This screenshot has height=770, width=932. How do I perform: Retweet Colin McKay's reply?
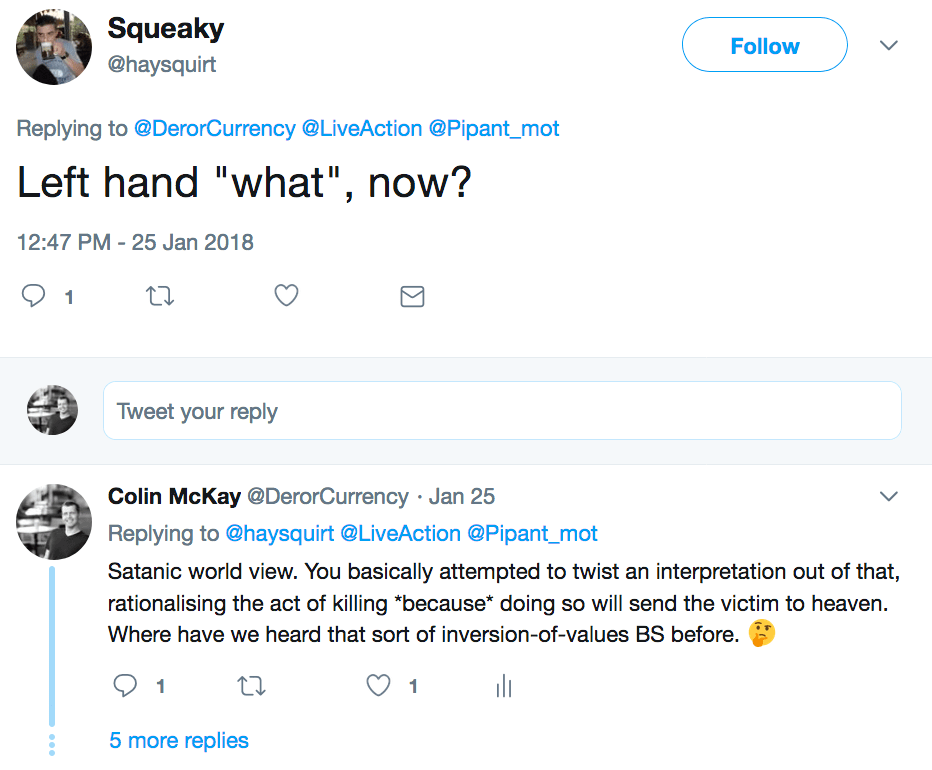tap(251, 686)
